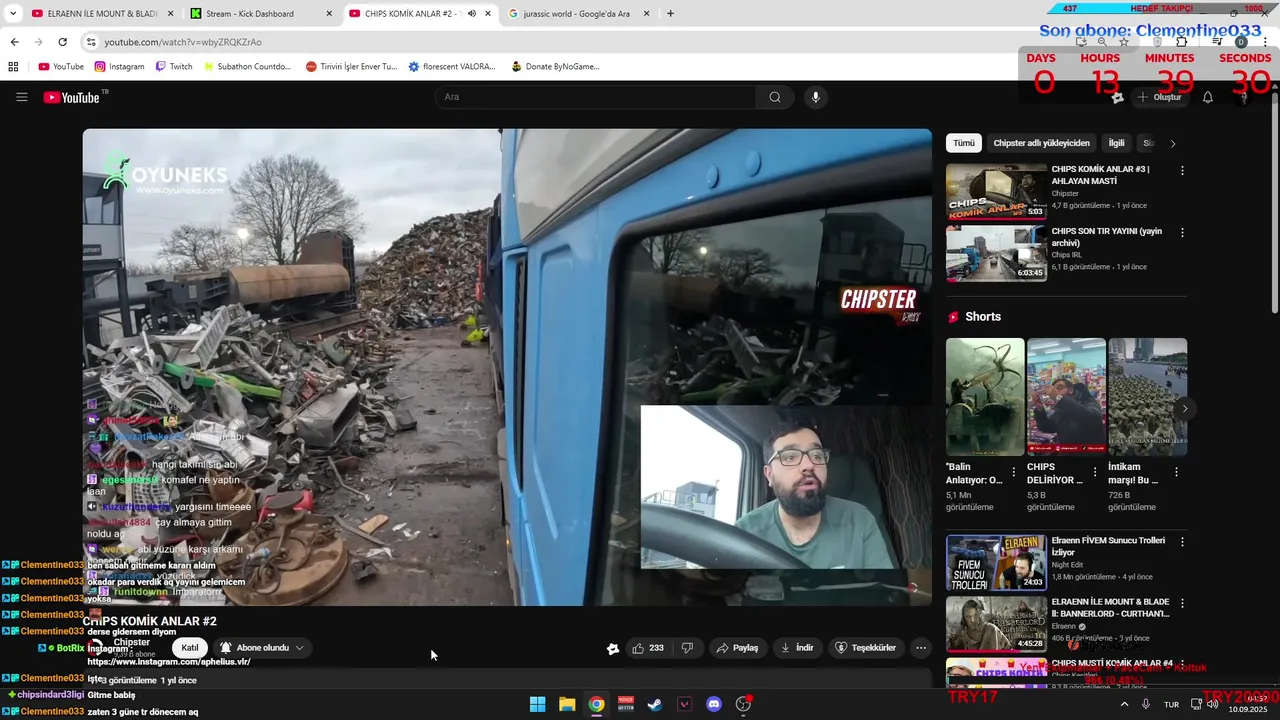This screenshot has height=720, width=1280.
Task: Open the İntikam marşı short
Action: 1147,397
